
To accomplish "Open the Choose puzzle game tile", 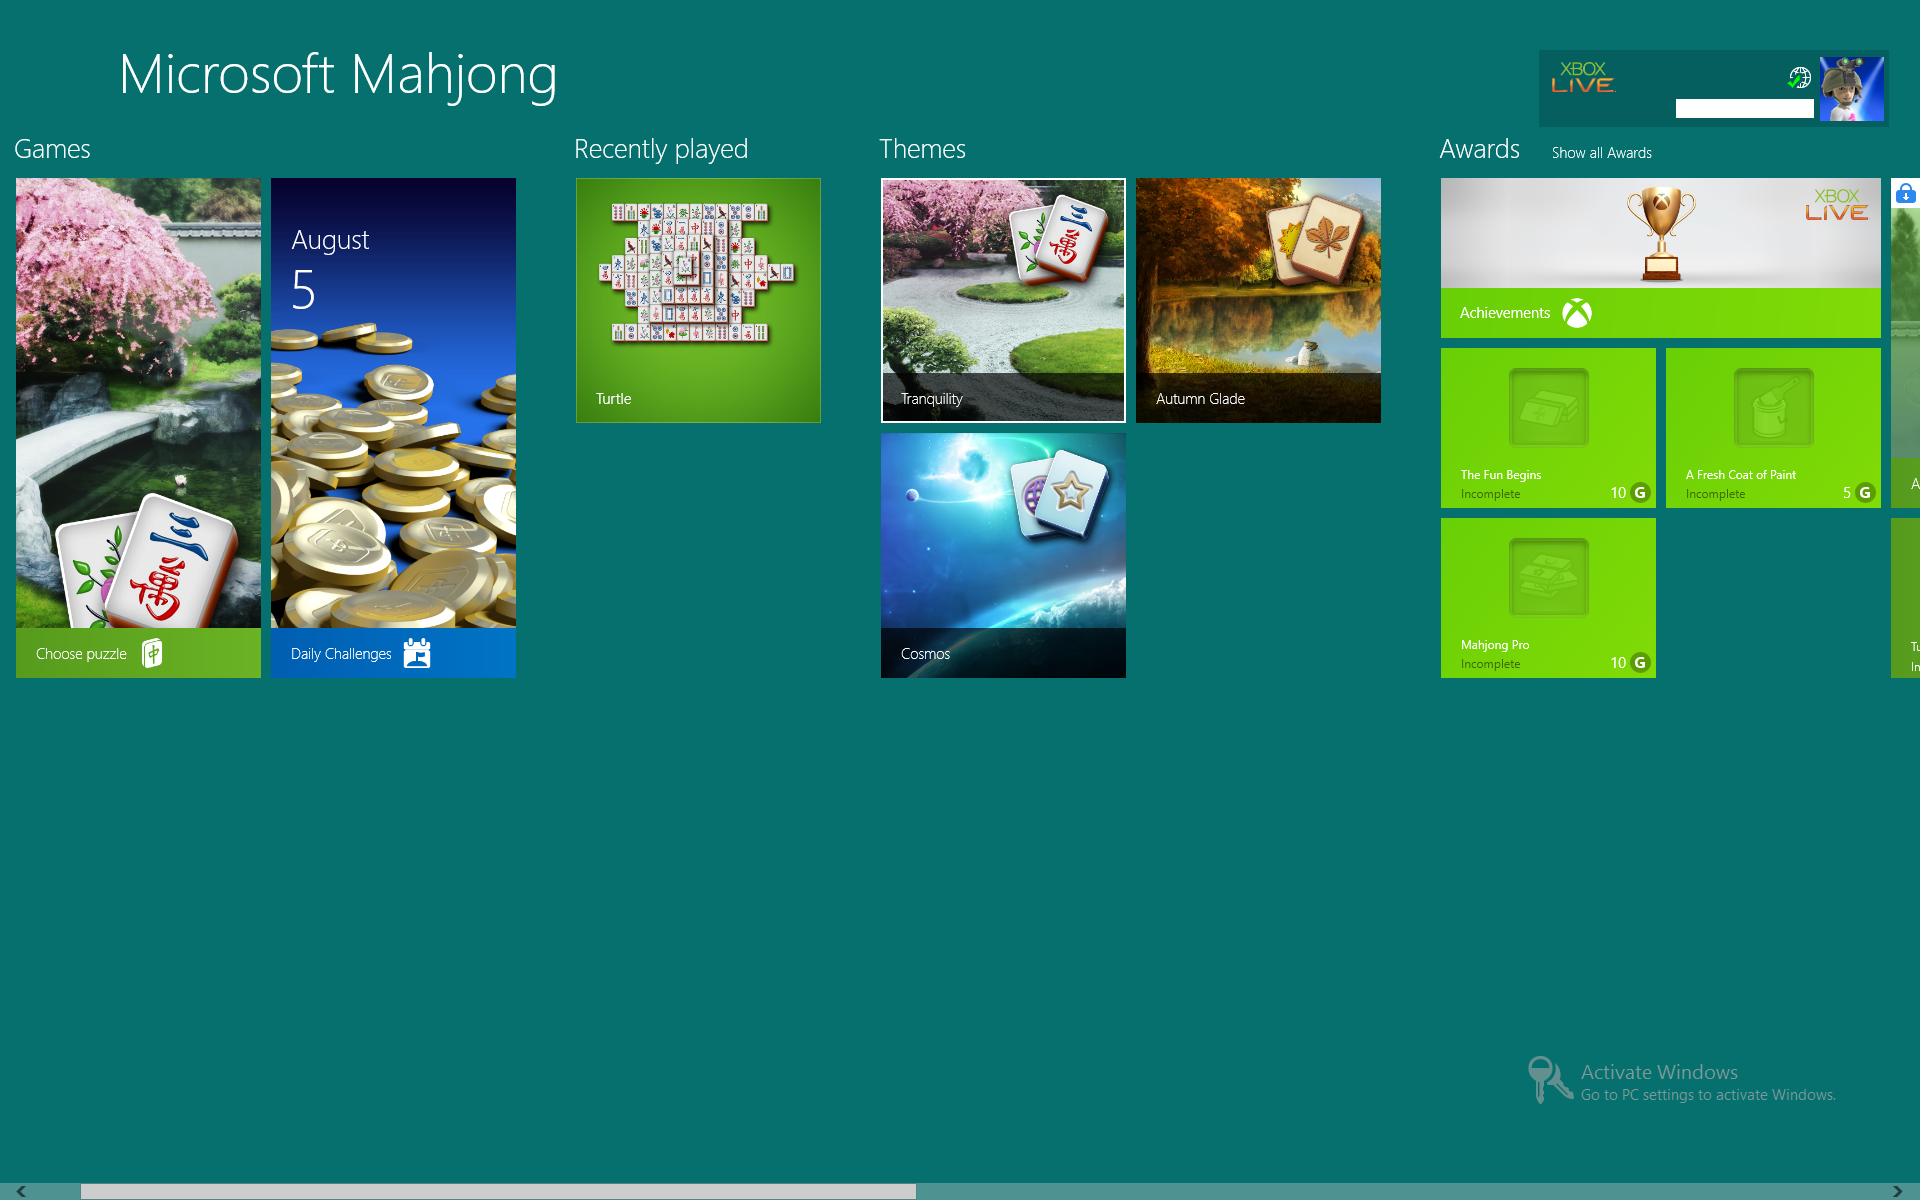I will click(x=138, y=428).
